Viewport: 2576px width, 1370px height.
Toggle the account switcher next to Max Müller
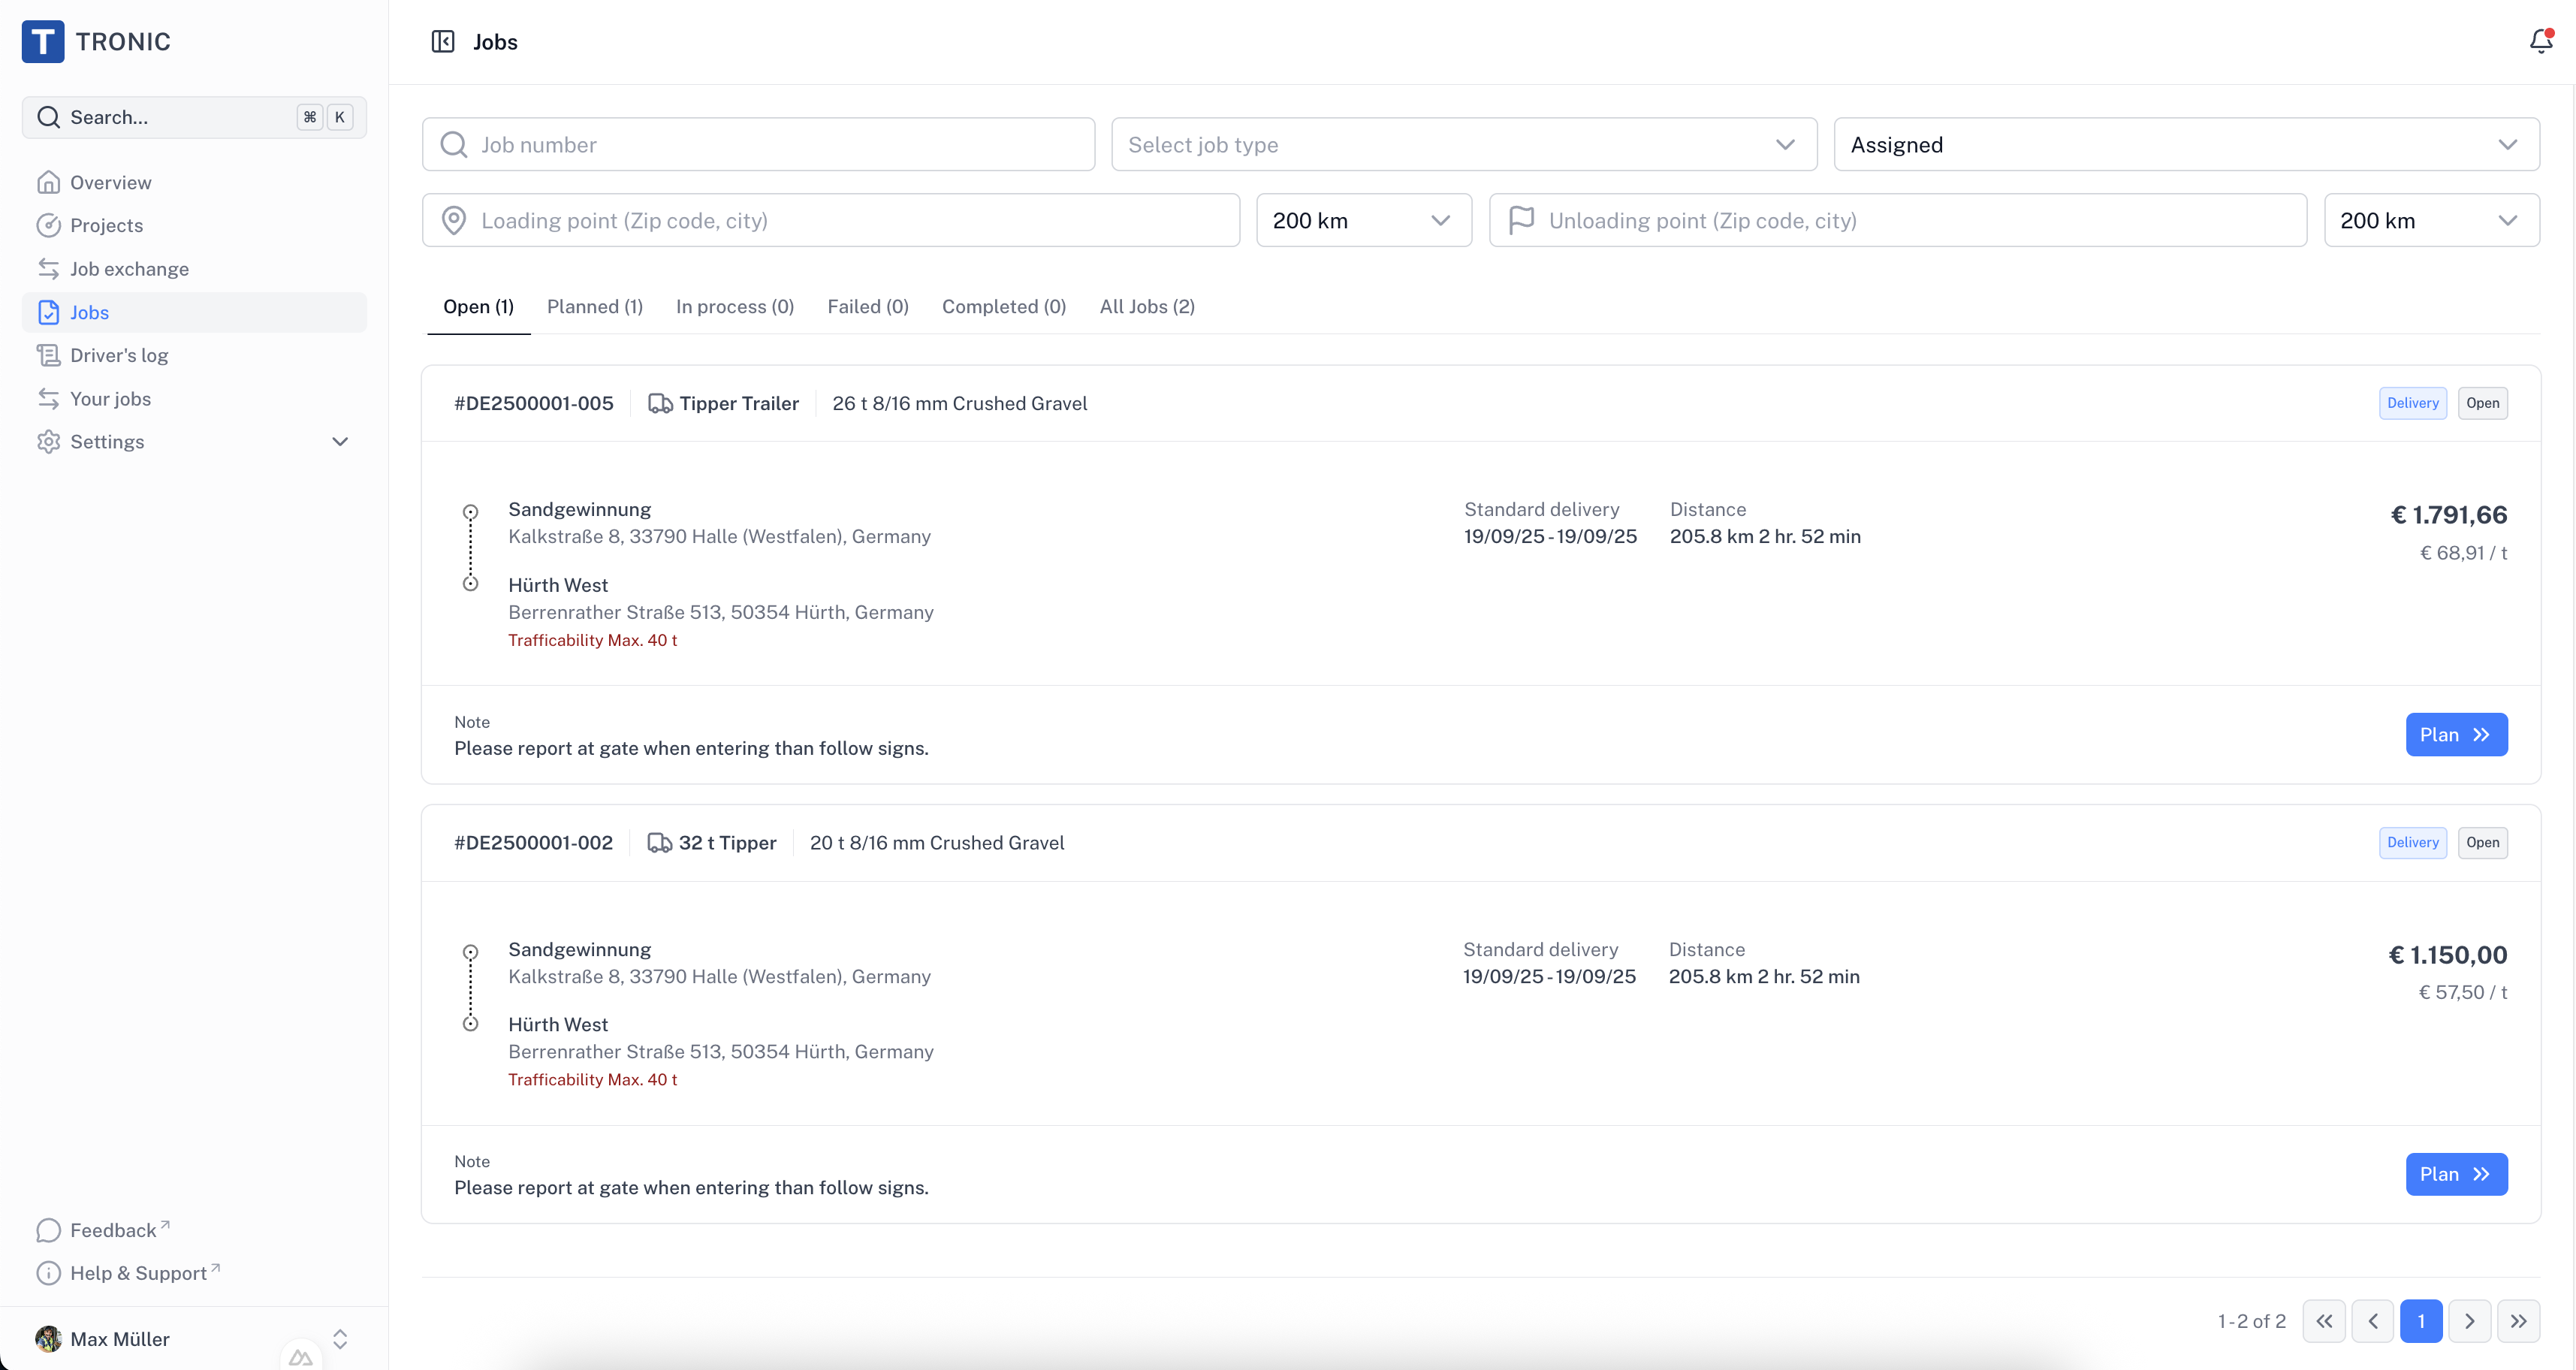pos(340,1338)
